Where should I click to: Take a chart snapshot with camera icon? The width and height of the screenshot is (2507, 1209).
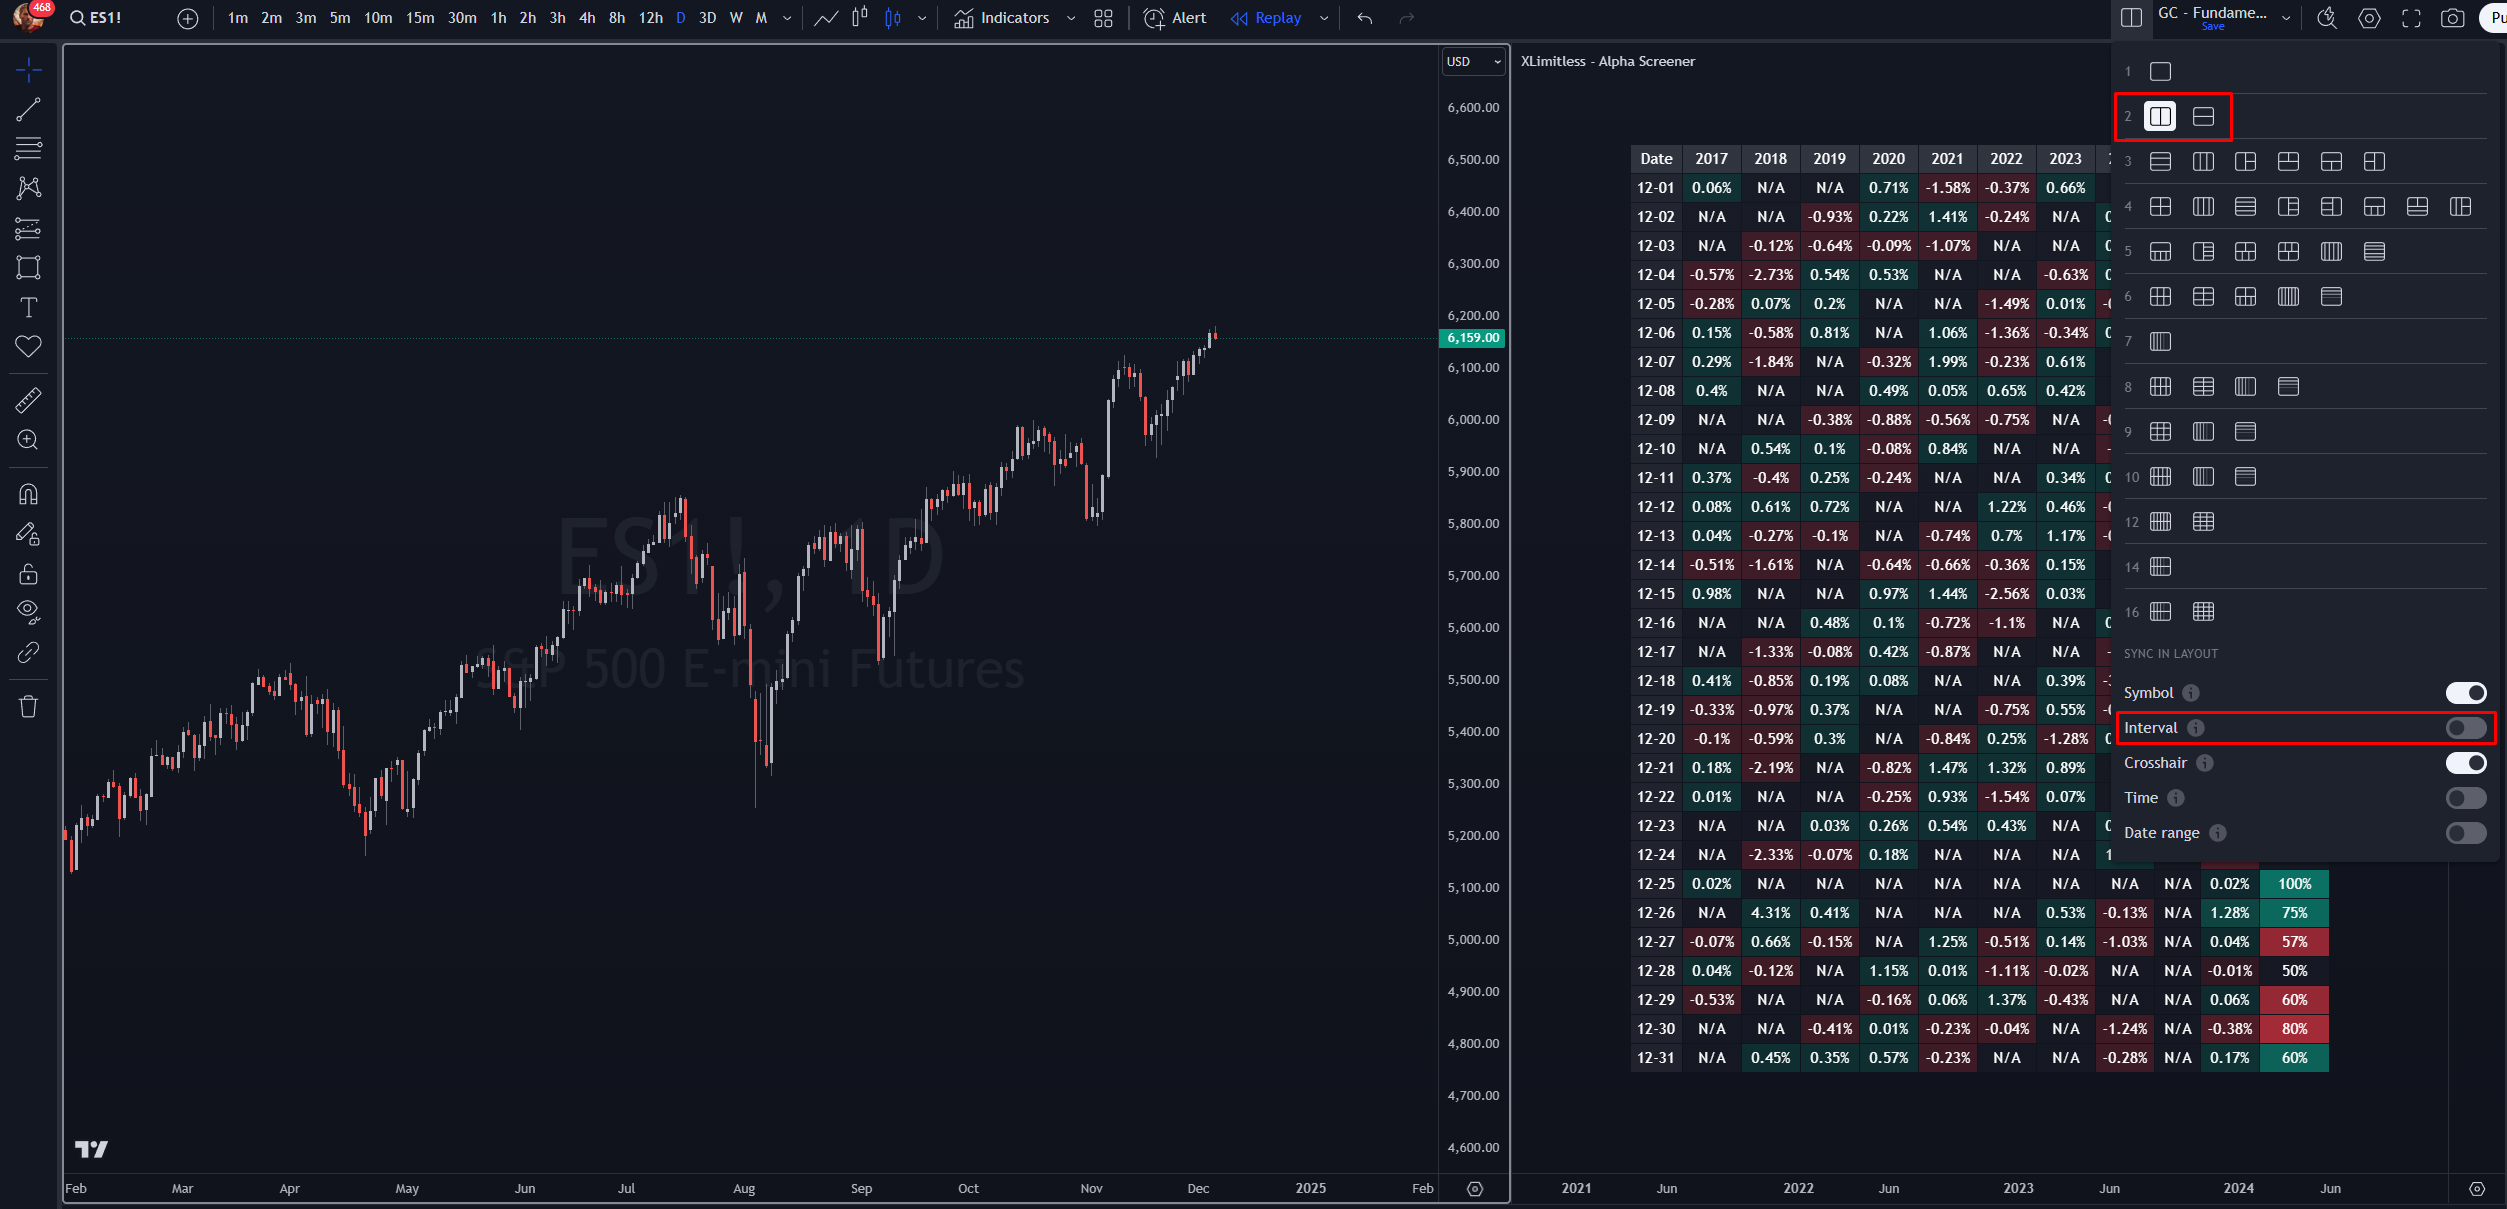click(x=2452, y=18)
